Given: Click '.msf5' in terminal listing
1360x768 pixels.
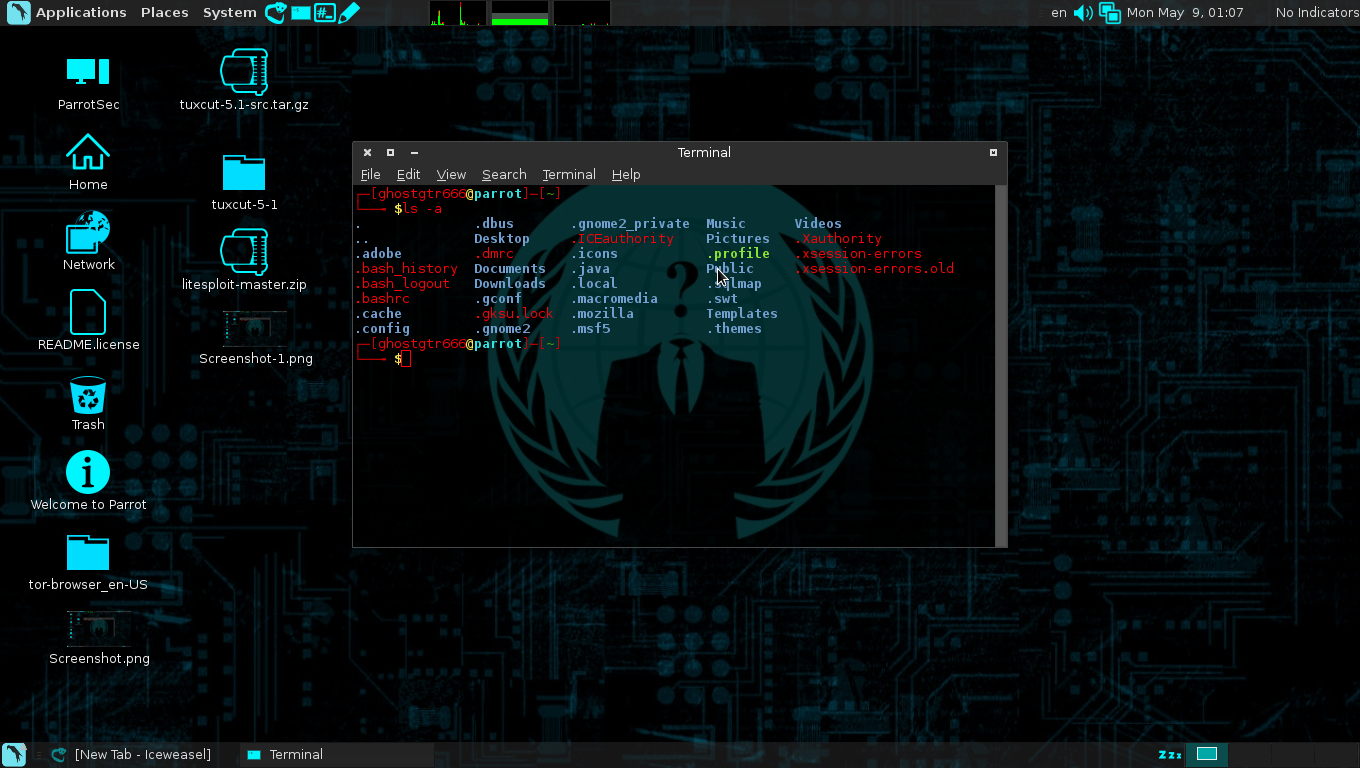Looking at the screenshot, I should 590,329.
